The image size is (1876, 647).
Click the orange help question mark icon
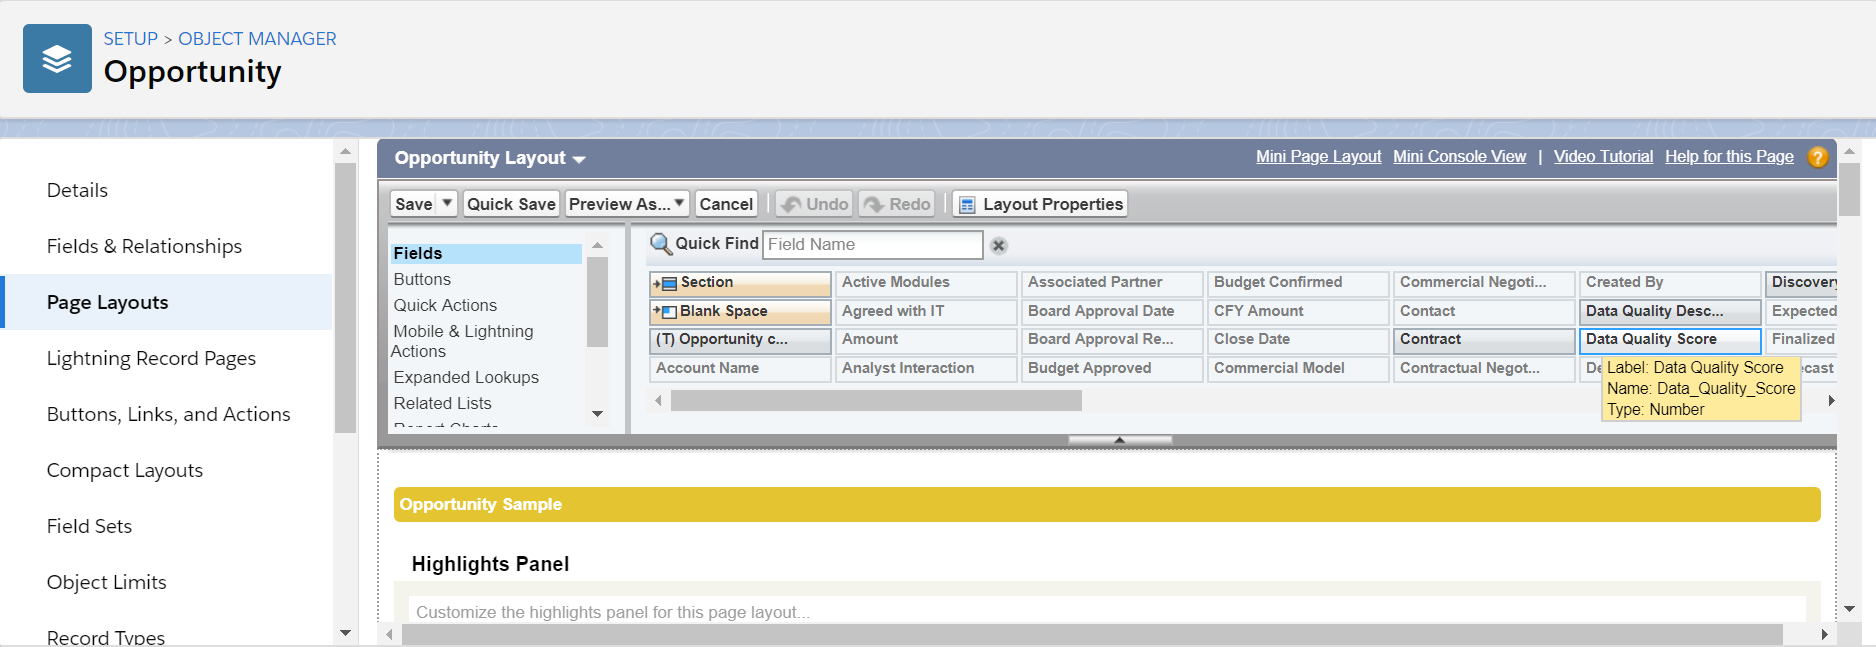click(x=1818, y=157)
